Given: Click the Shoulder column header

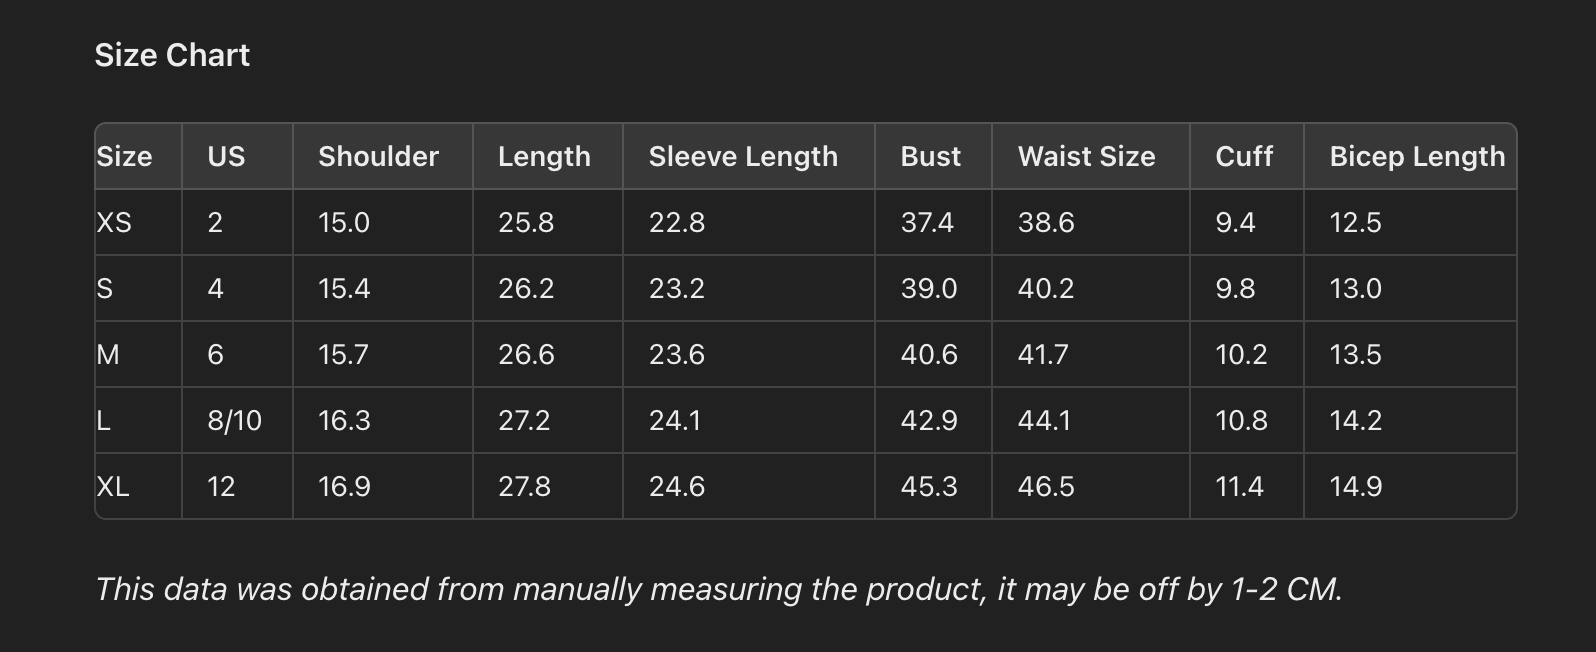Looking at the screenshot, I should pyautogui.click(x=378, y=156).
